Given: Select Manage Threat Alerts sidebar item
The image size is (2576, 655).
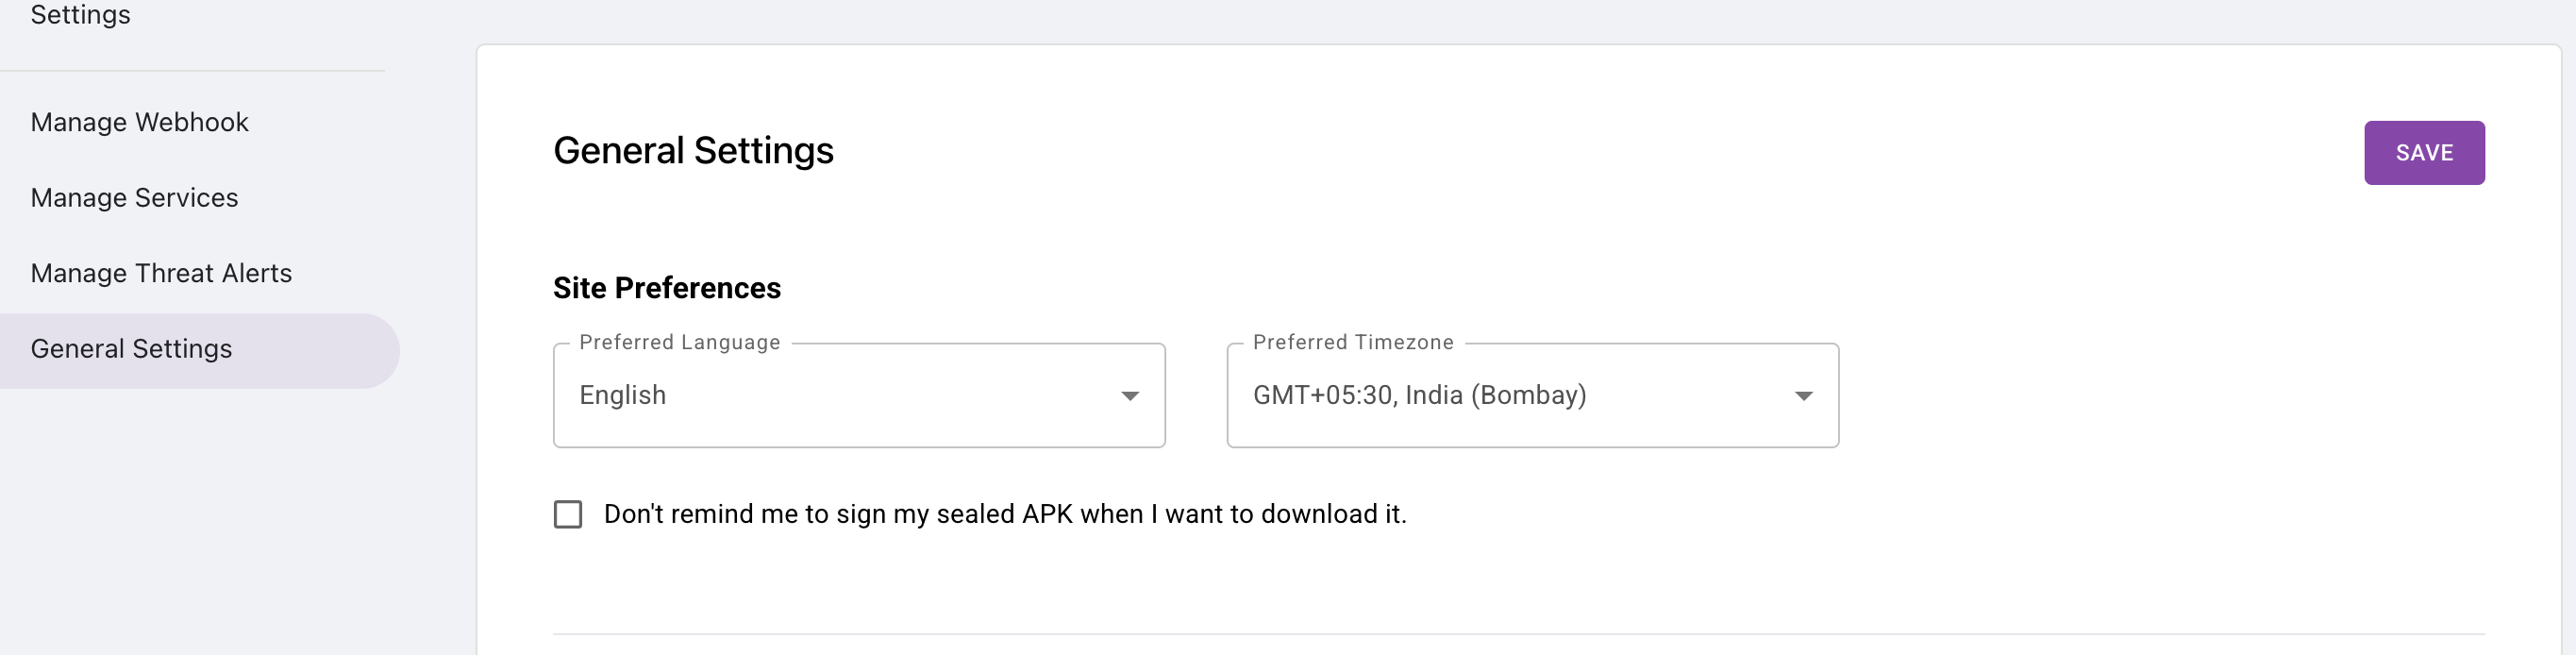Looking at the screenshot, I should point(161,273).
